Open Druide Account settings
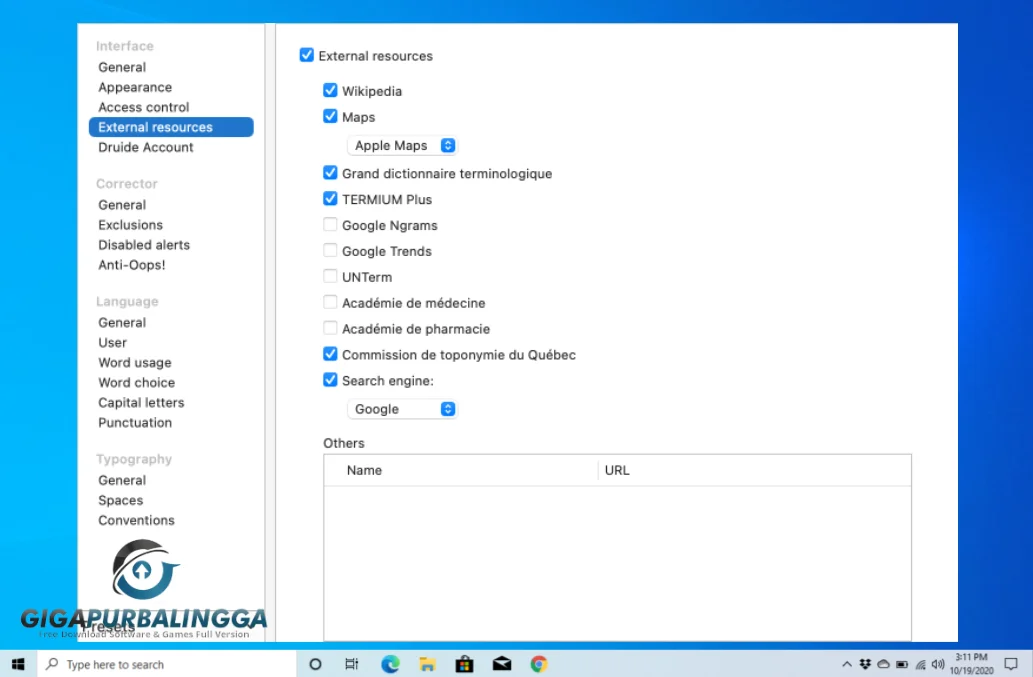1033x677 pixels. coord(146,148)
